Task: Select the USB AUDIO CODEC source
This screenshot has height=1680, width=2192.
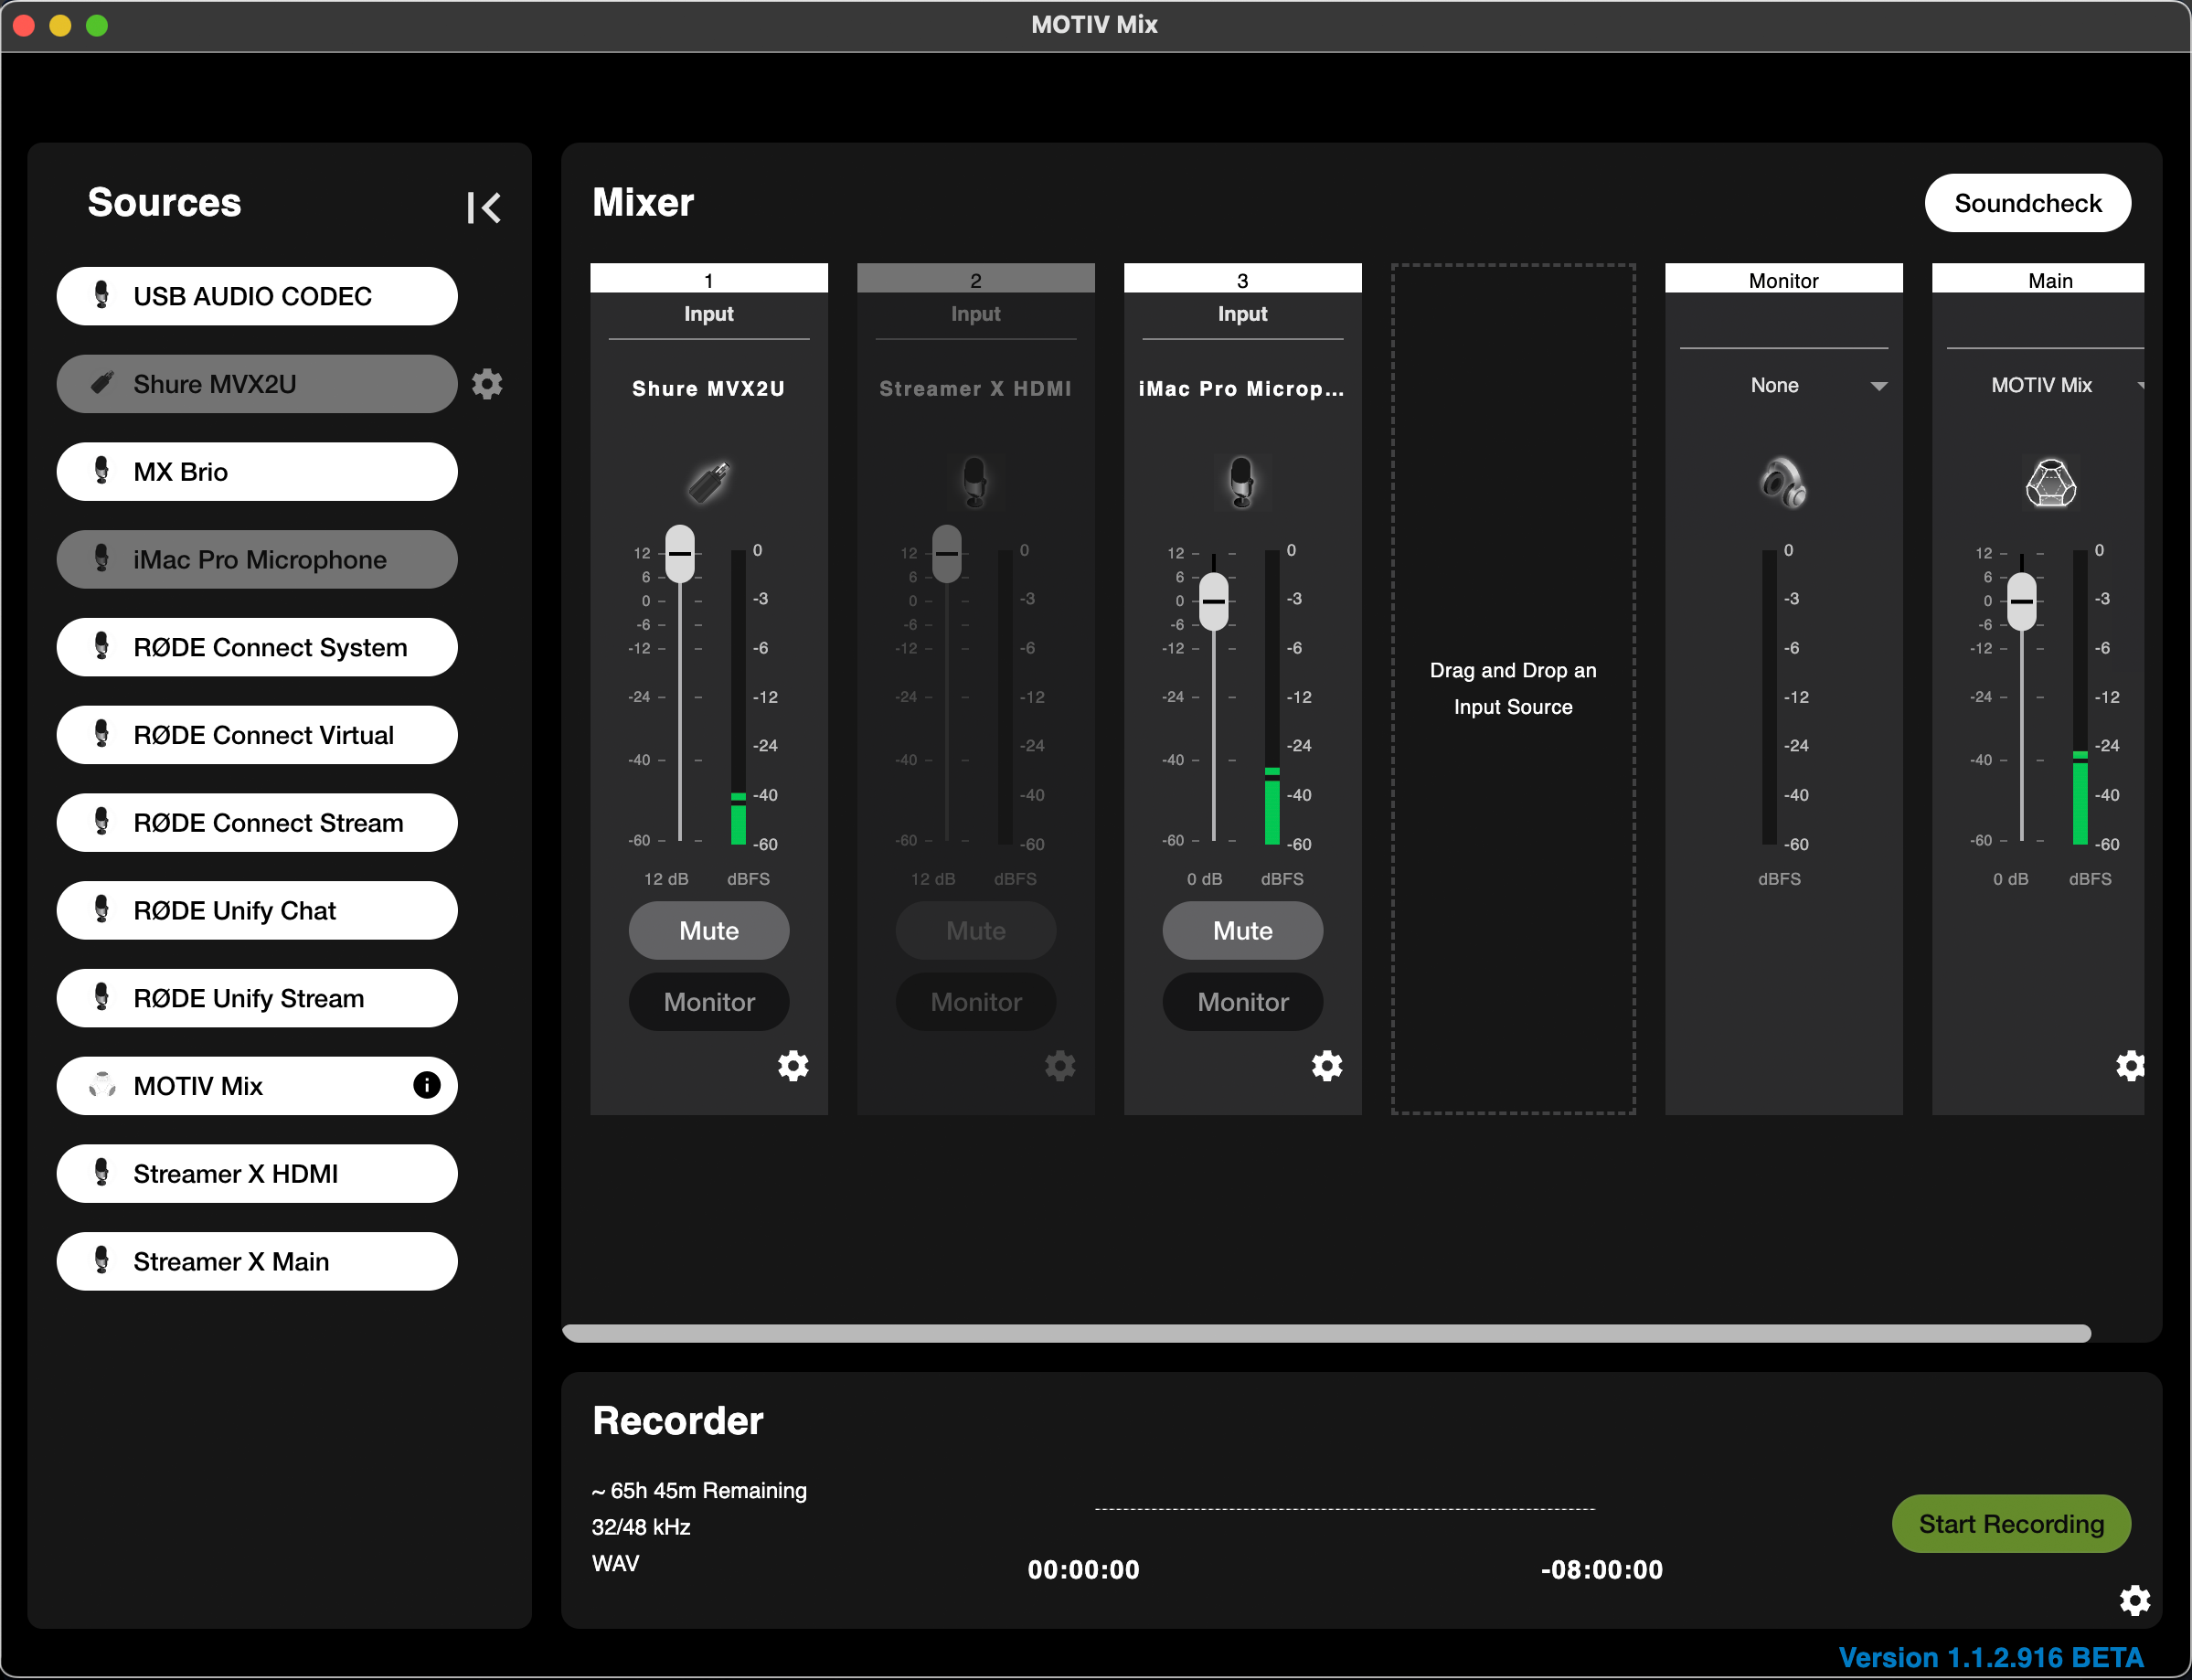Action: 257,296
